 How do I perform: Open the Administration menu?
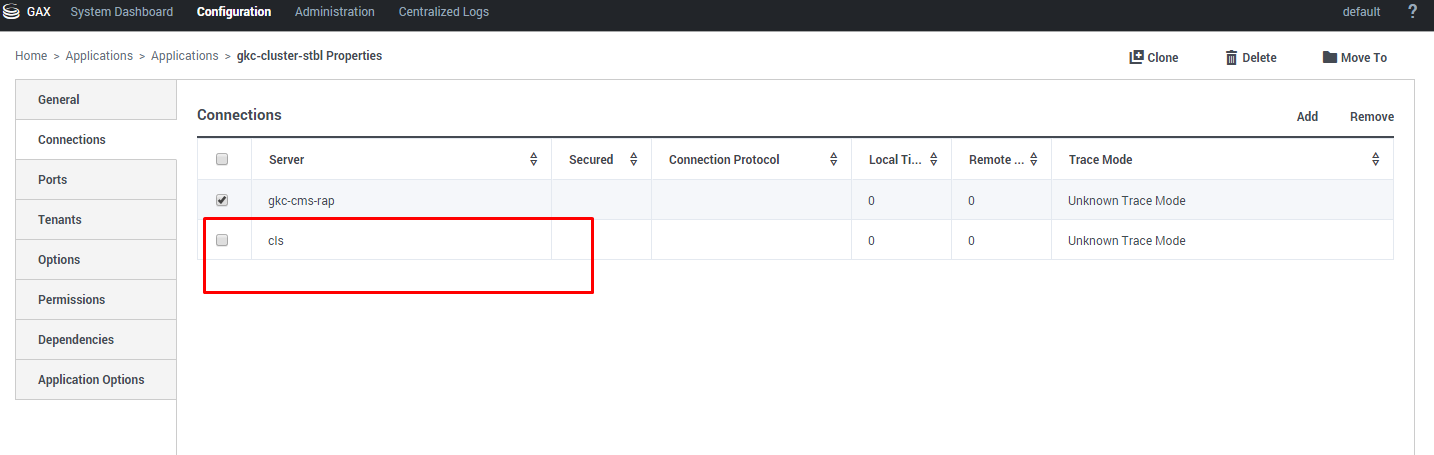click(x=334, y=12)
